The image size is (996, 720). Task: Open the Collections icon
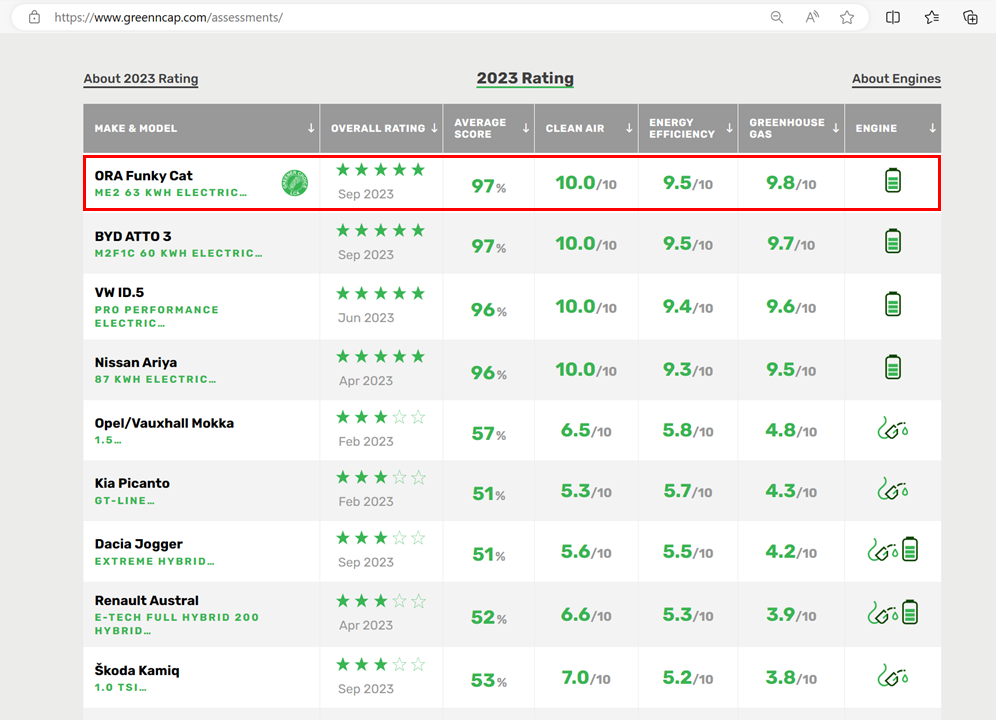[x=970, y=17]
